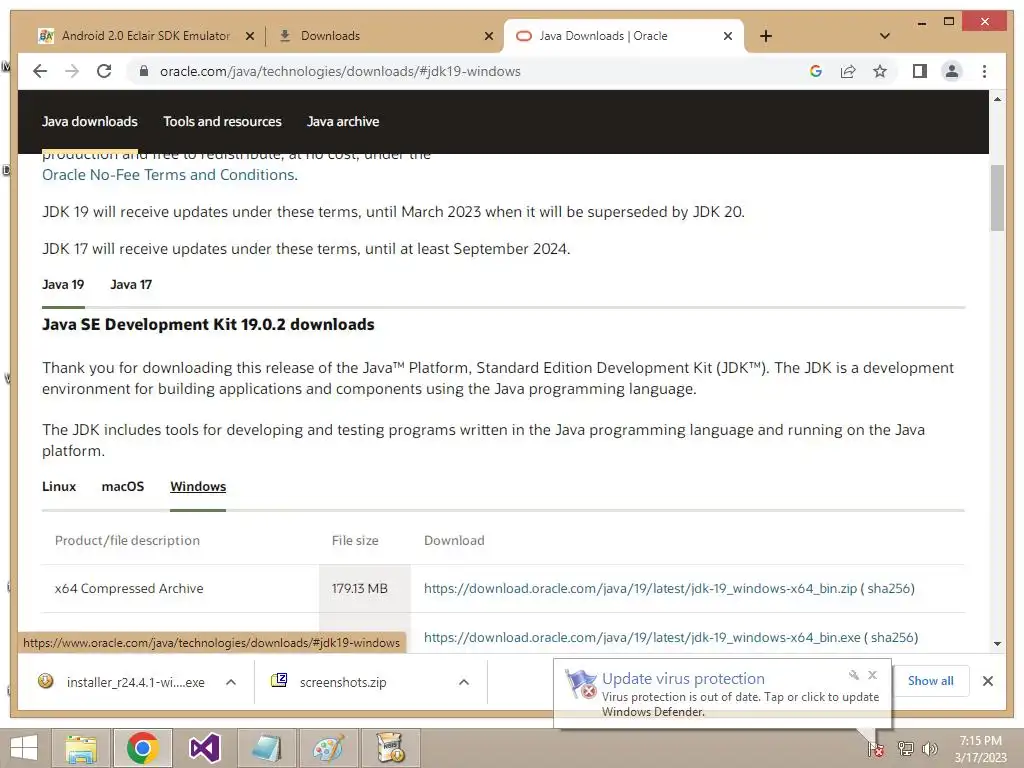Close the Android 2.0 Eclair SDK Emulator tab
This screenshot has height=768, width=1024.
[x=249, y=36]
